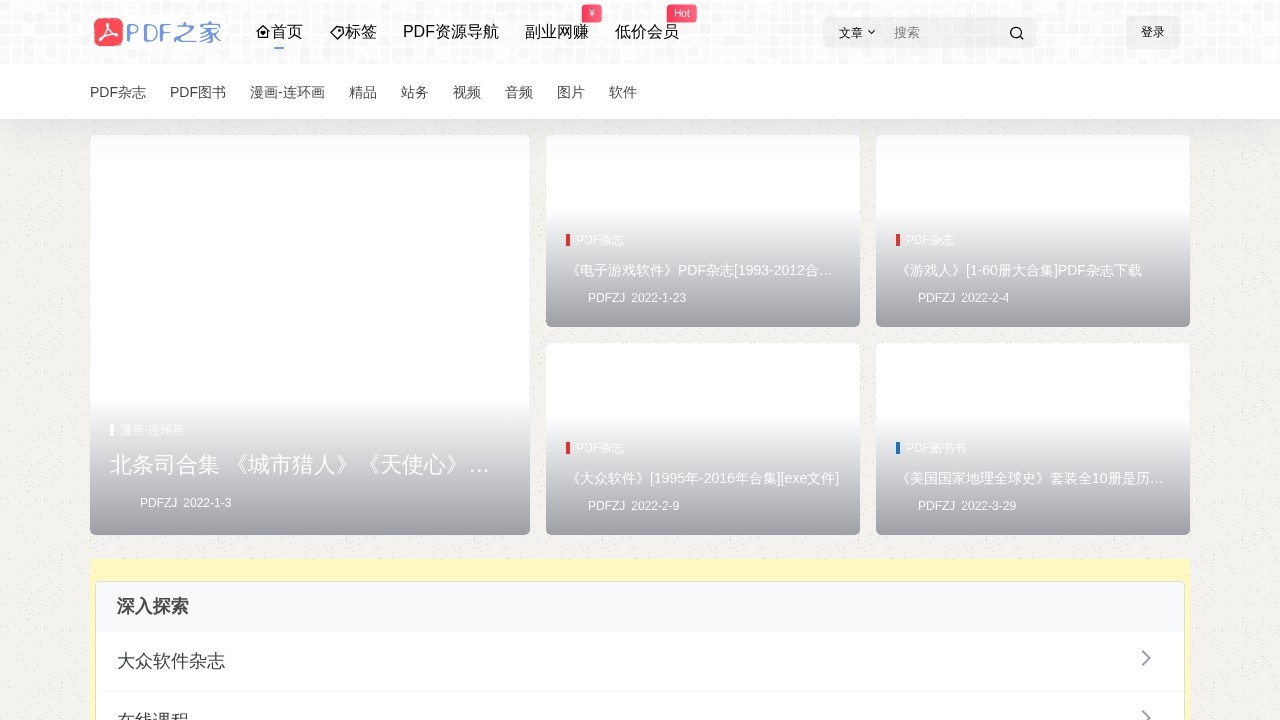Open the 漫画-连环画 navigation tab
The image size is (1280, 720).
287,92
